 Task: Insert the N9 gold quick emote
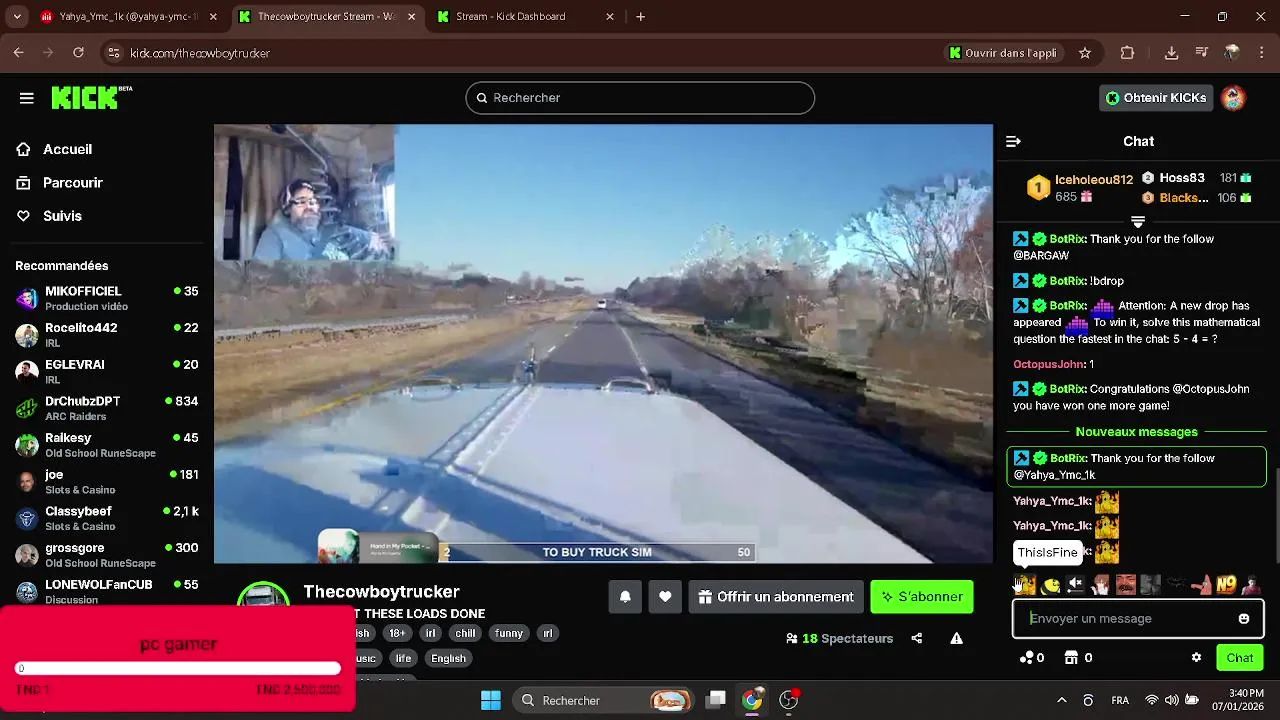1226,585
